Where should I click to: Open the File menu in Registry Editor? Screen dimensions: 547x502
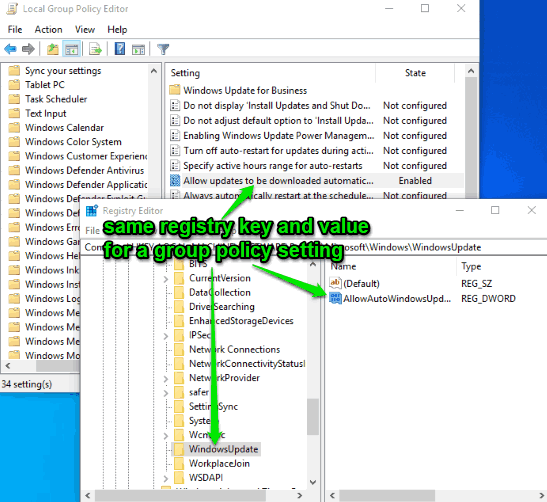(92, 231)
